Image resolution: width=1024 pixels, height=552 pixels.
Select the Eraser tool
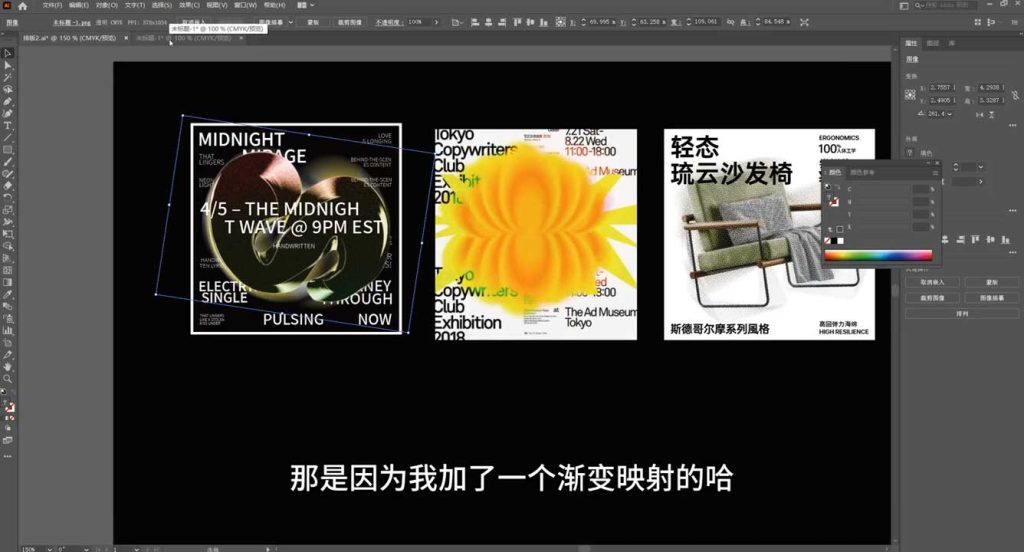[8, 186]
